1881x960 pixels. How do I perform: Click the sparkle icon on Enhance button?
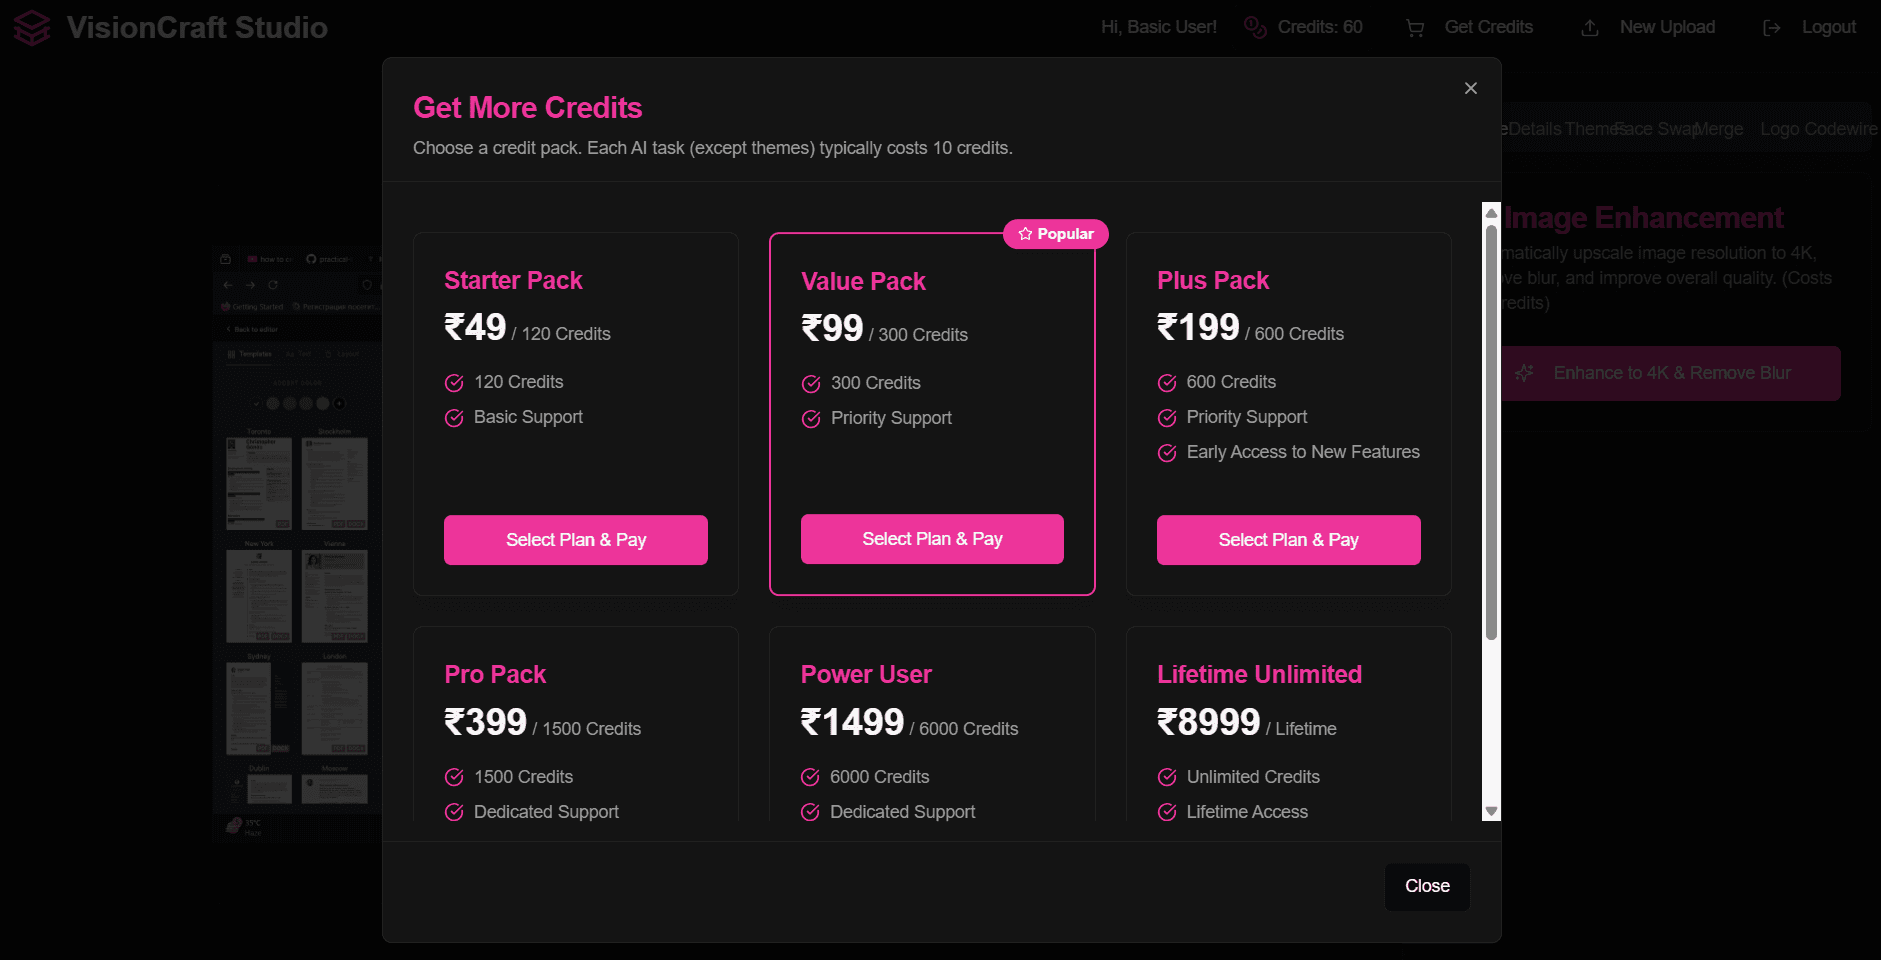1524,373
